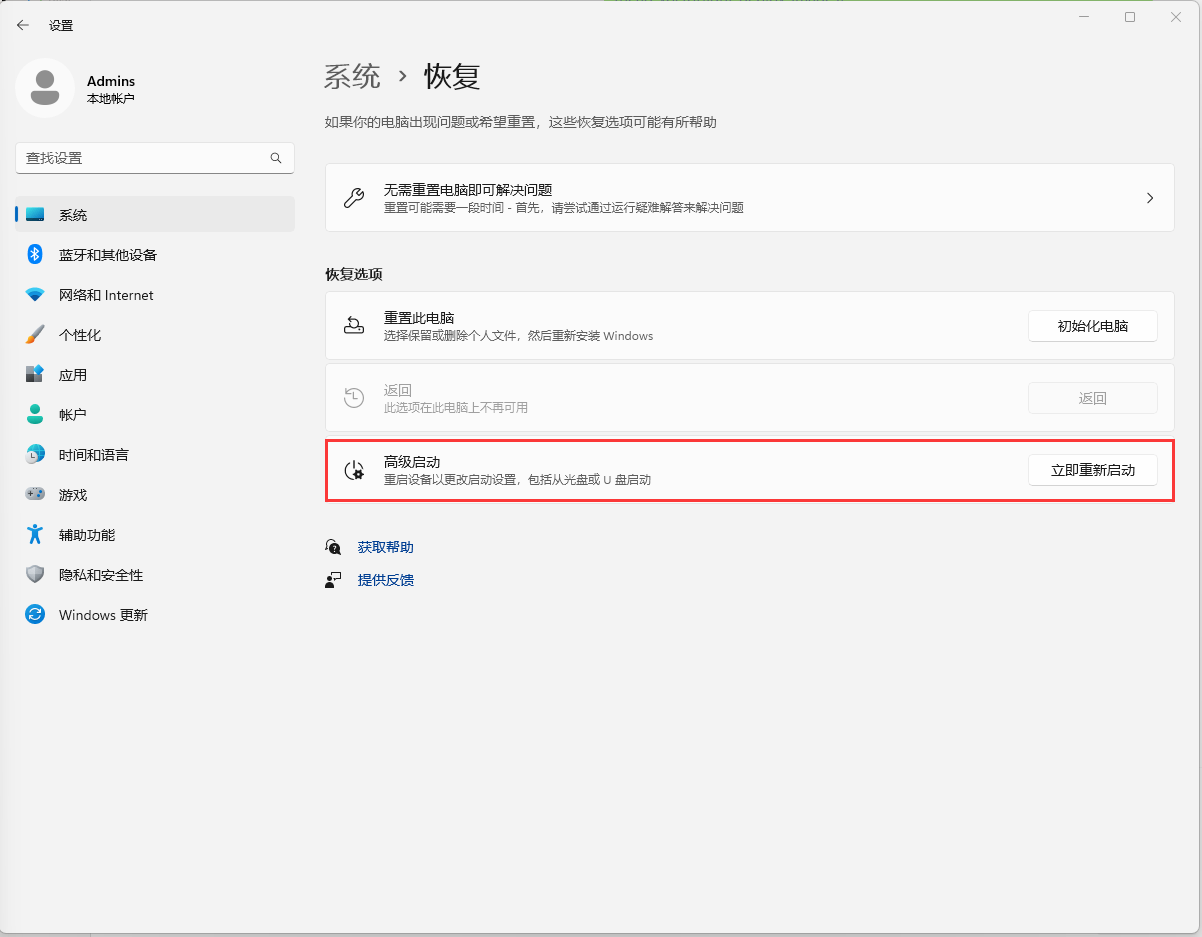Open the 获取帮助 link

pyautogui.click(x=386, y=547)
